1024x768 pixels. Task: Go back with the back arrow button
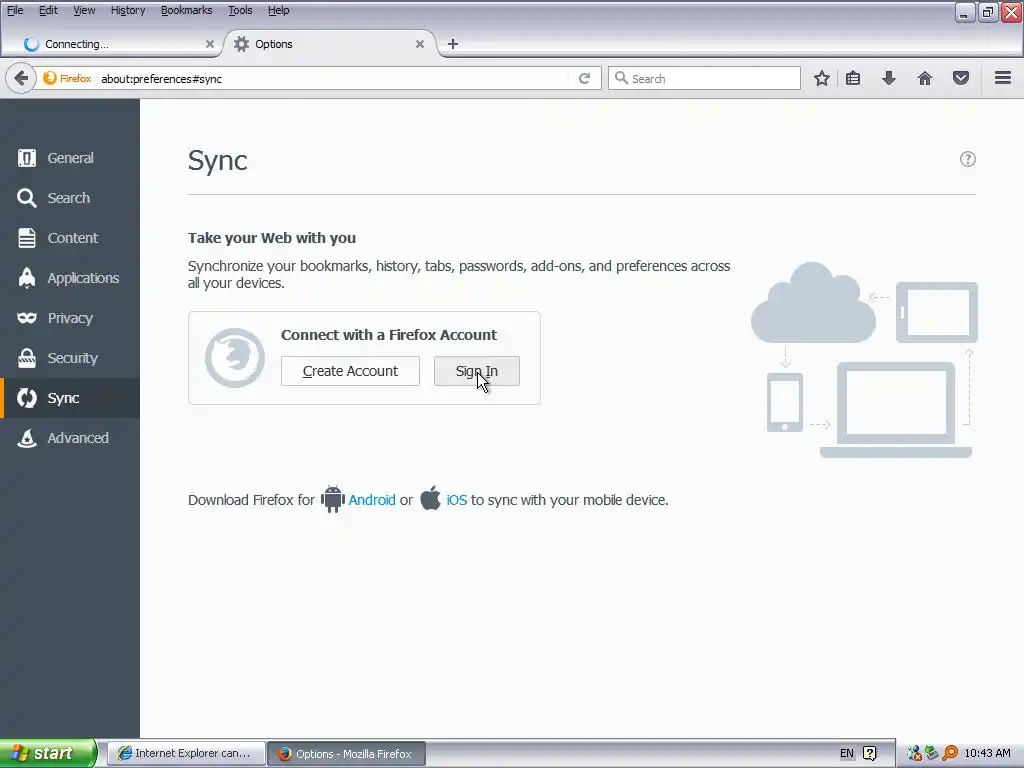[x=21, y=79]
